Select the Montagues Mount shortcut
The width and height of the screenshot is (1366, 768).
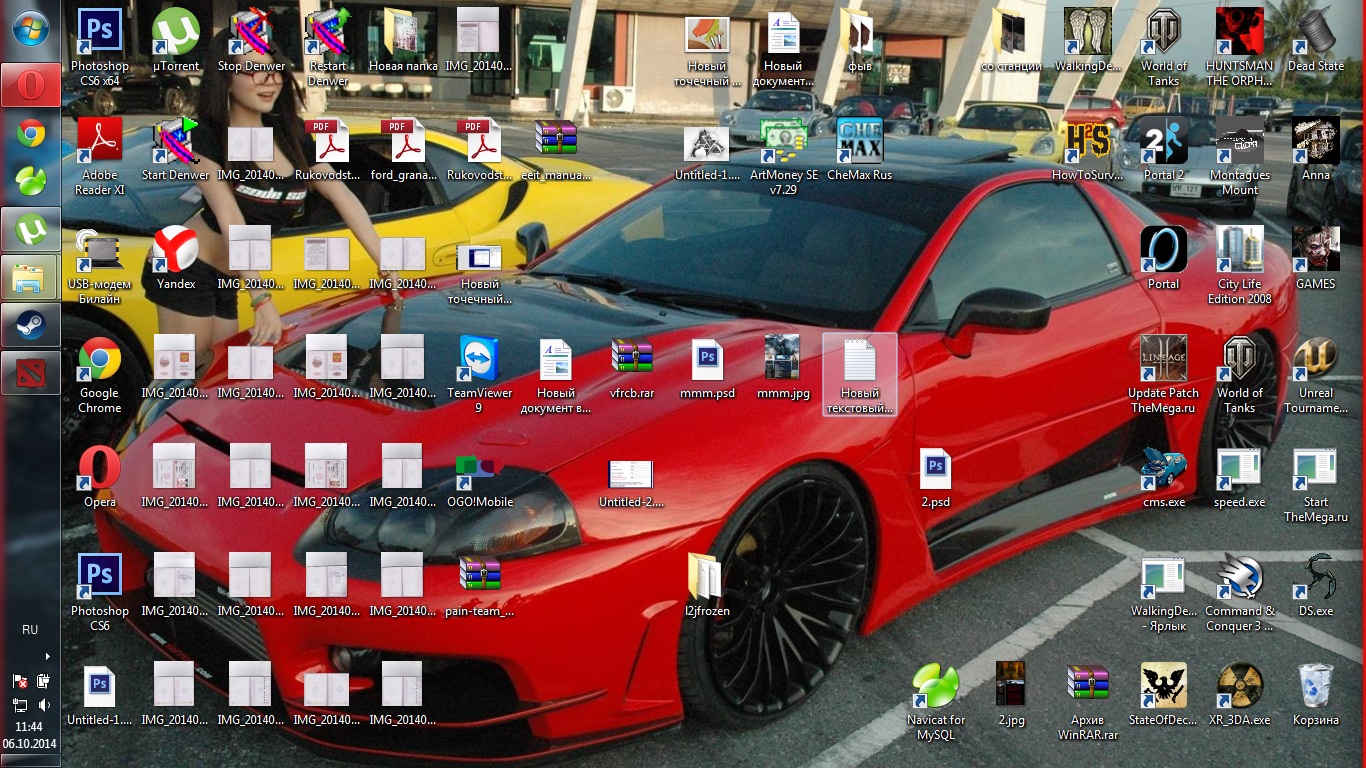click(1239, 155)
